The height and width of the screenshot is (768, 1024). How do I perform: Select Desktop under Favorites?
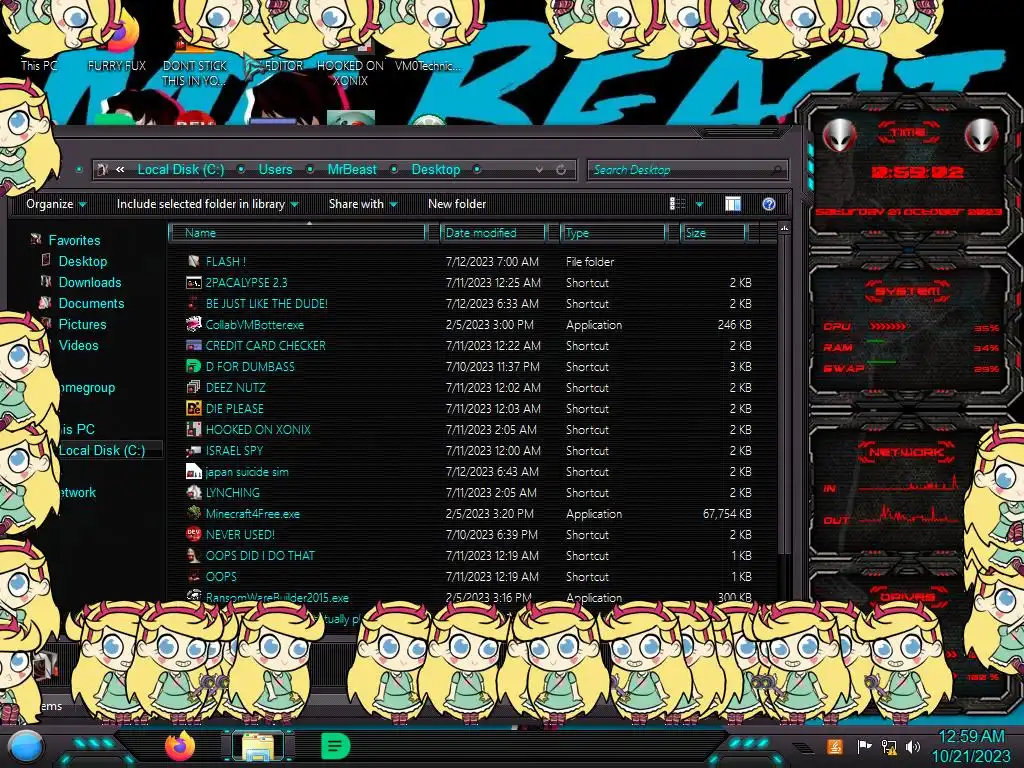[x=82, y=261]
